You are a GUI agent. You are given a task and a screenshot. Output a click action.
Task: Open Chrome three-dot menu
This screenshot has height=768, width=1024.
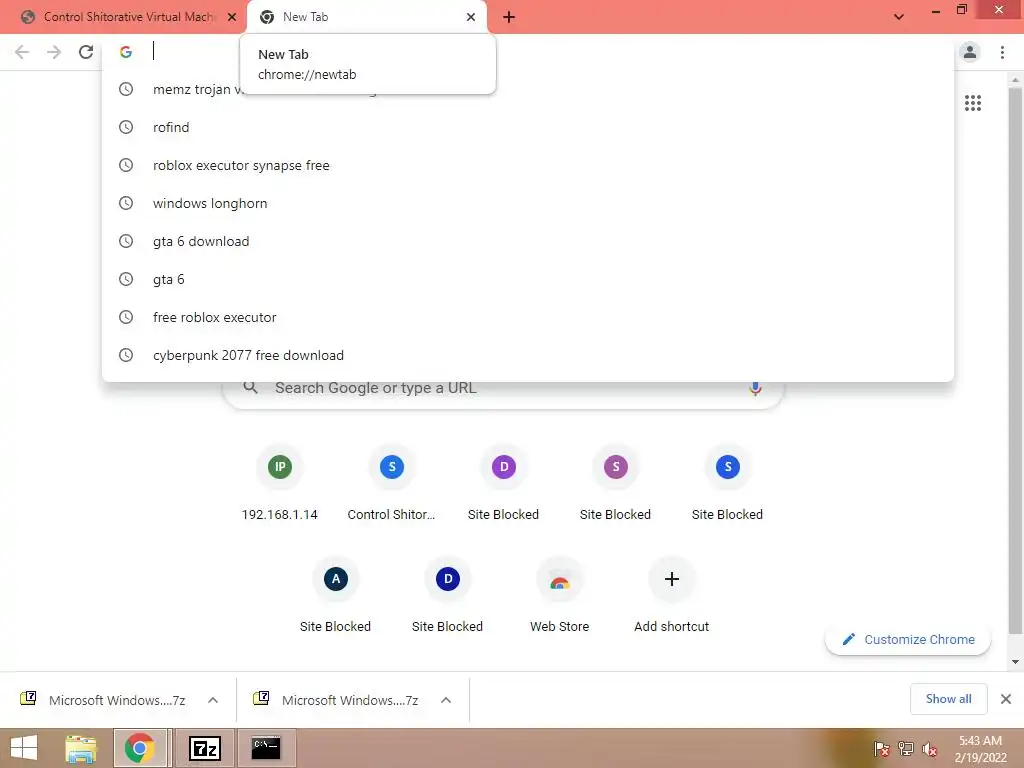click(x=1002, y=52)
